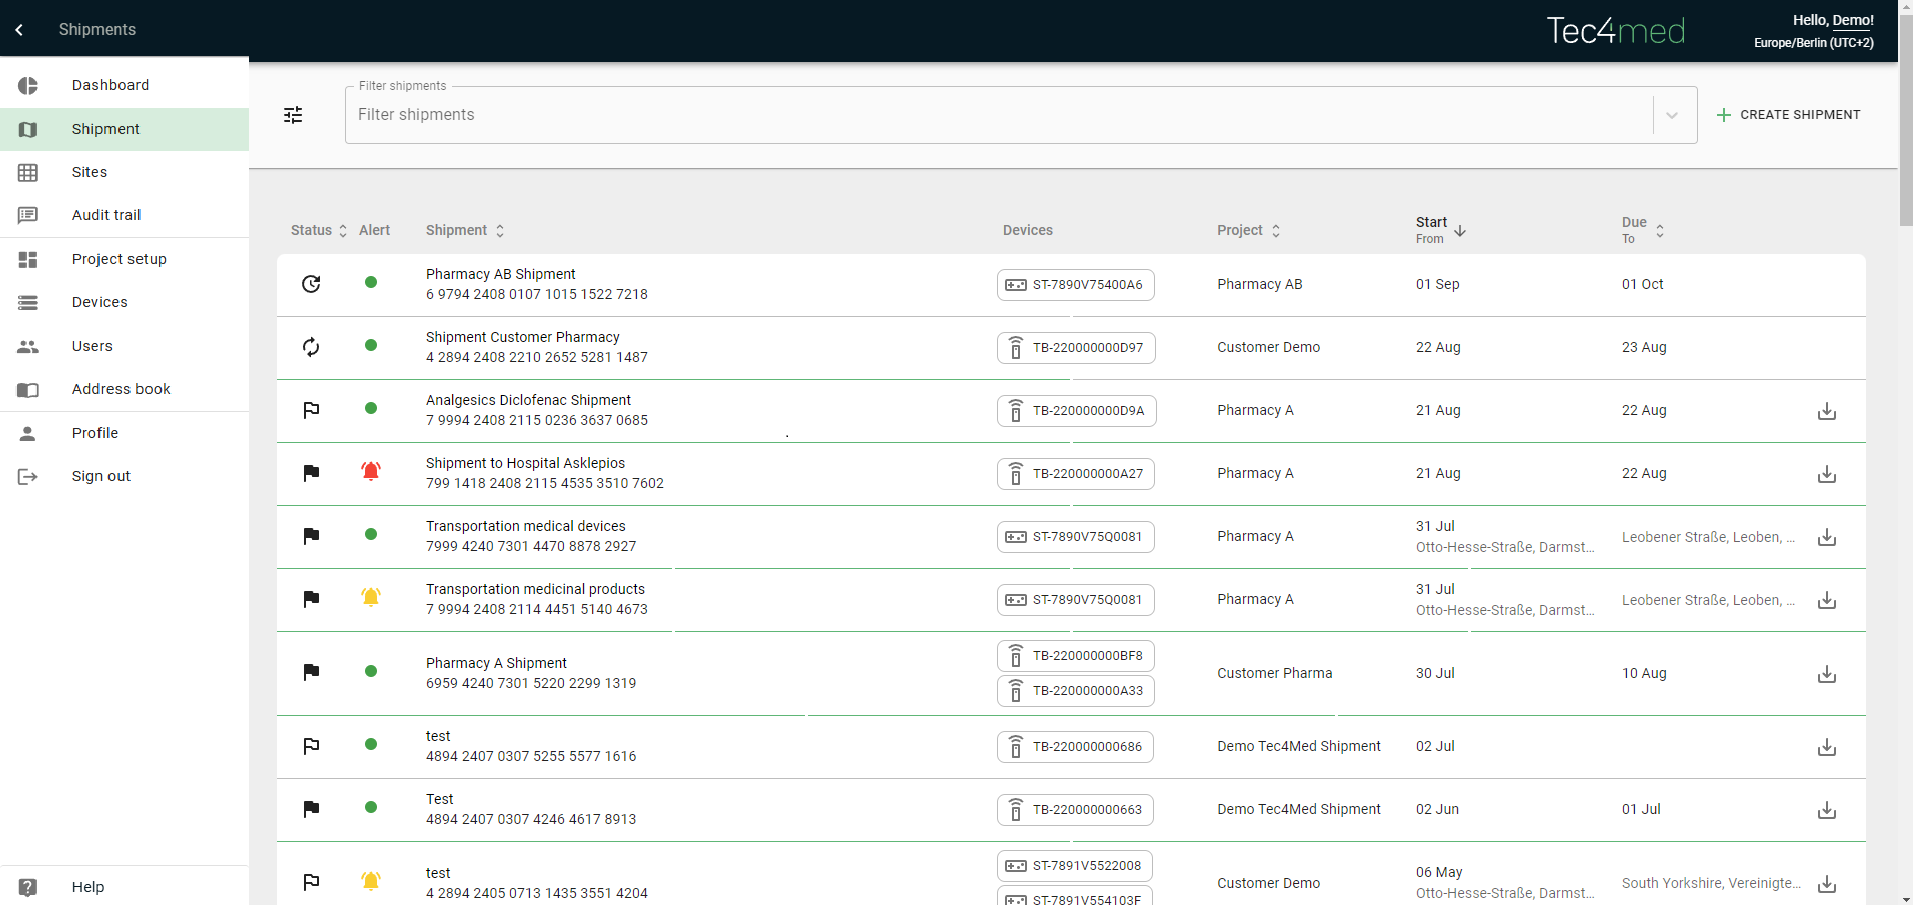The width and height of the screenshot is (1913, 905).
Task: Navigate to Audit trail page
Action: click(x=106, y=215)
